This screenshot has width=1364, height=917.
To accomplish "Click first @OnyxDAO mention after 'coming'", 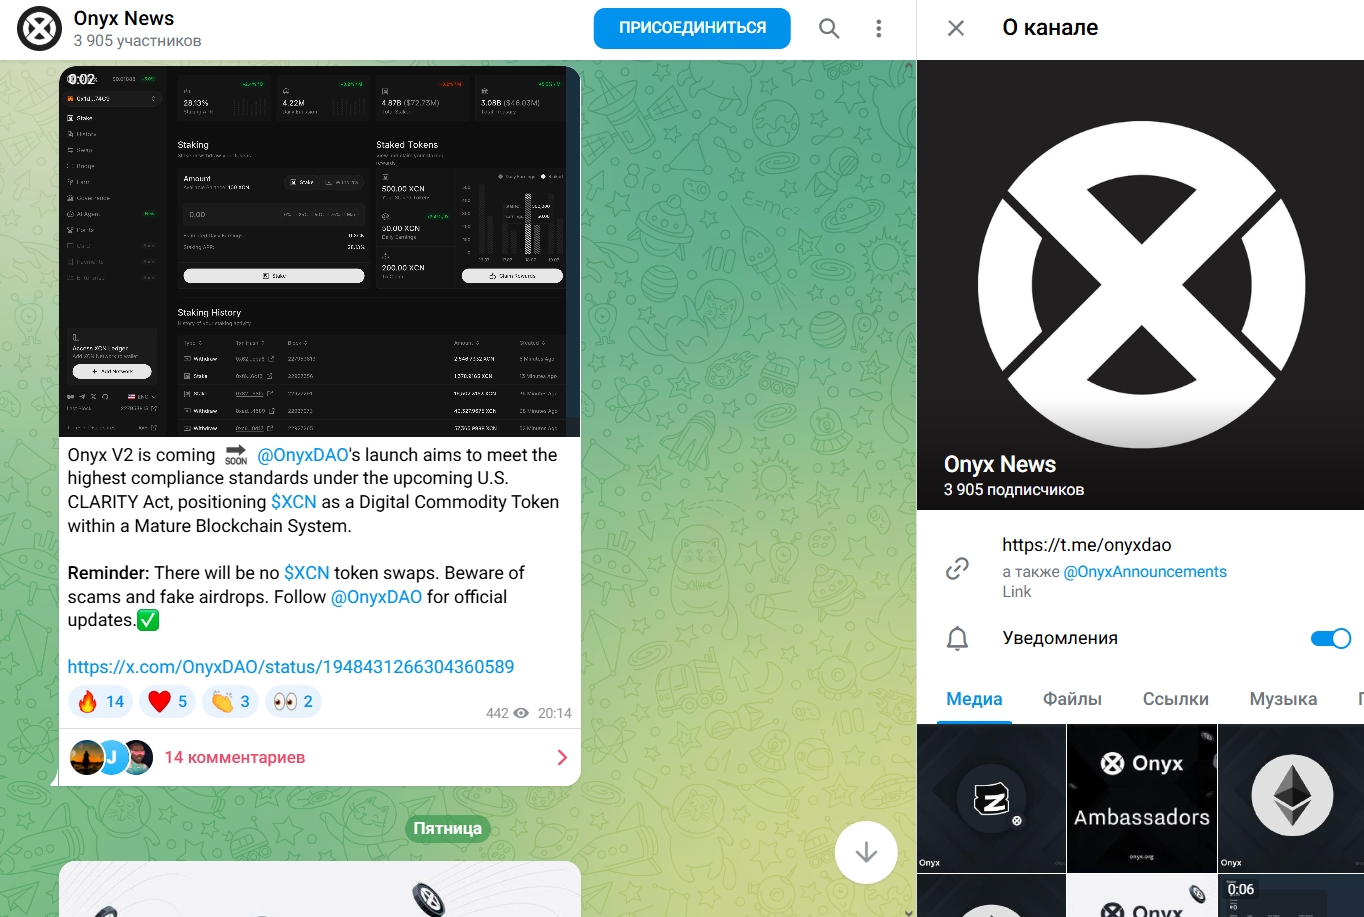I will (303, 455).
